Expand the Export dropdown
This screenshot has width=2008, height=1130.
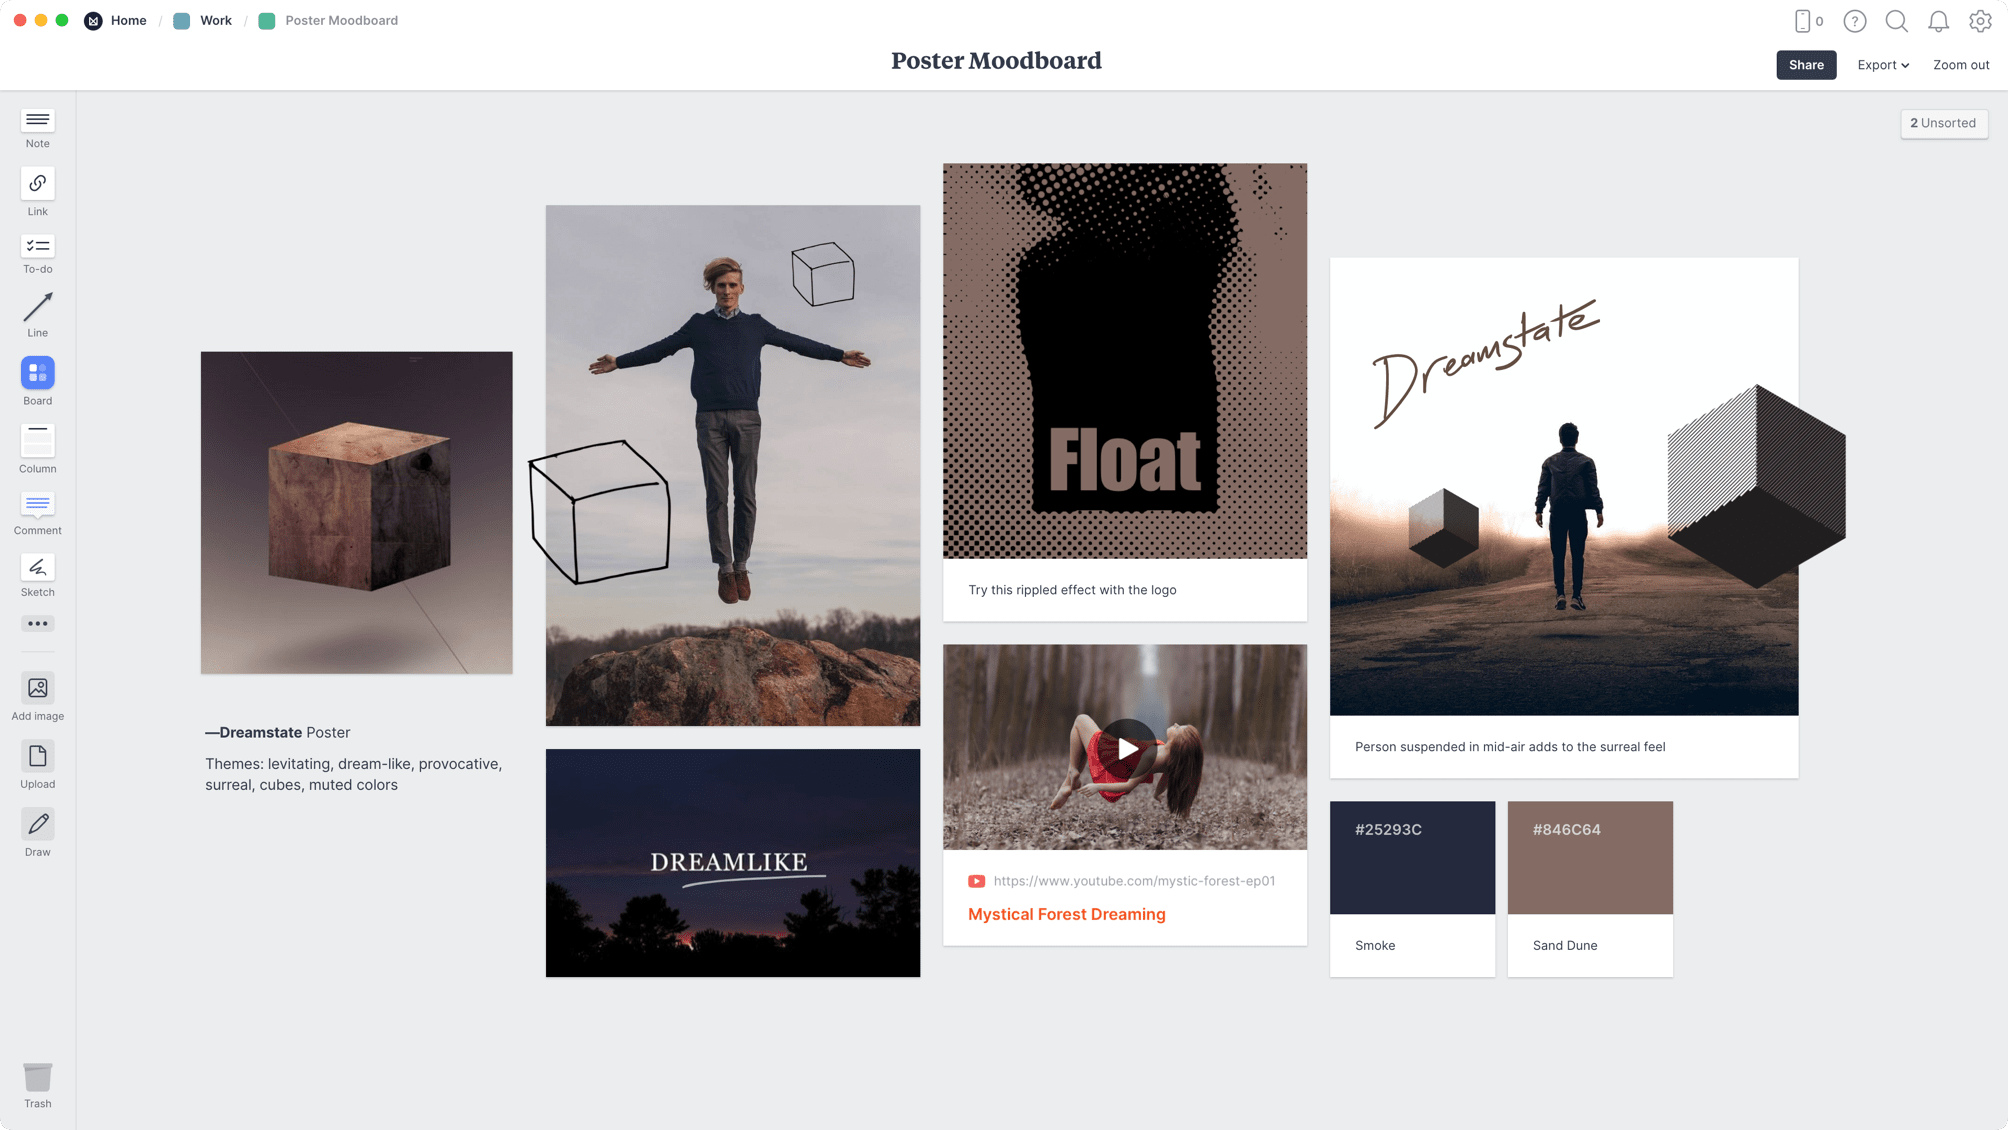[1882, 64]
